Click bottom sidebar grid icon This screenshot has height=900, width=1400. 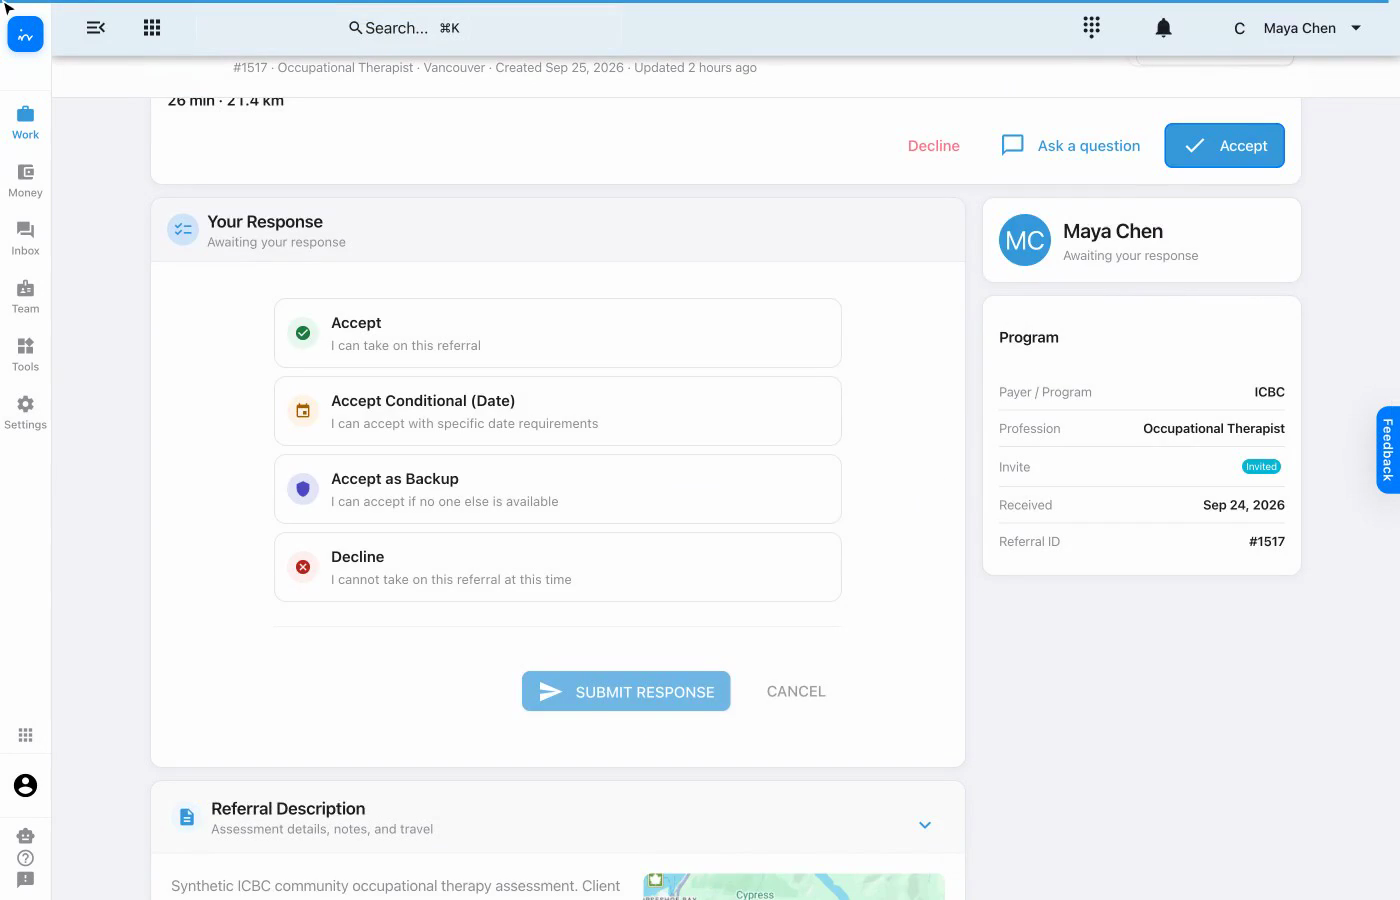point(25,735)
